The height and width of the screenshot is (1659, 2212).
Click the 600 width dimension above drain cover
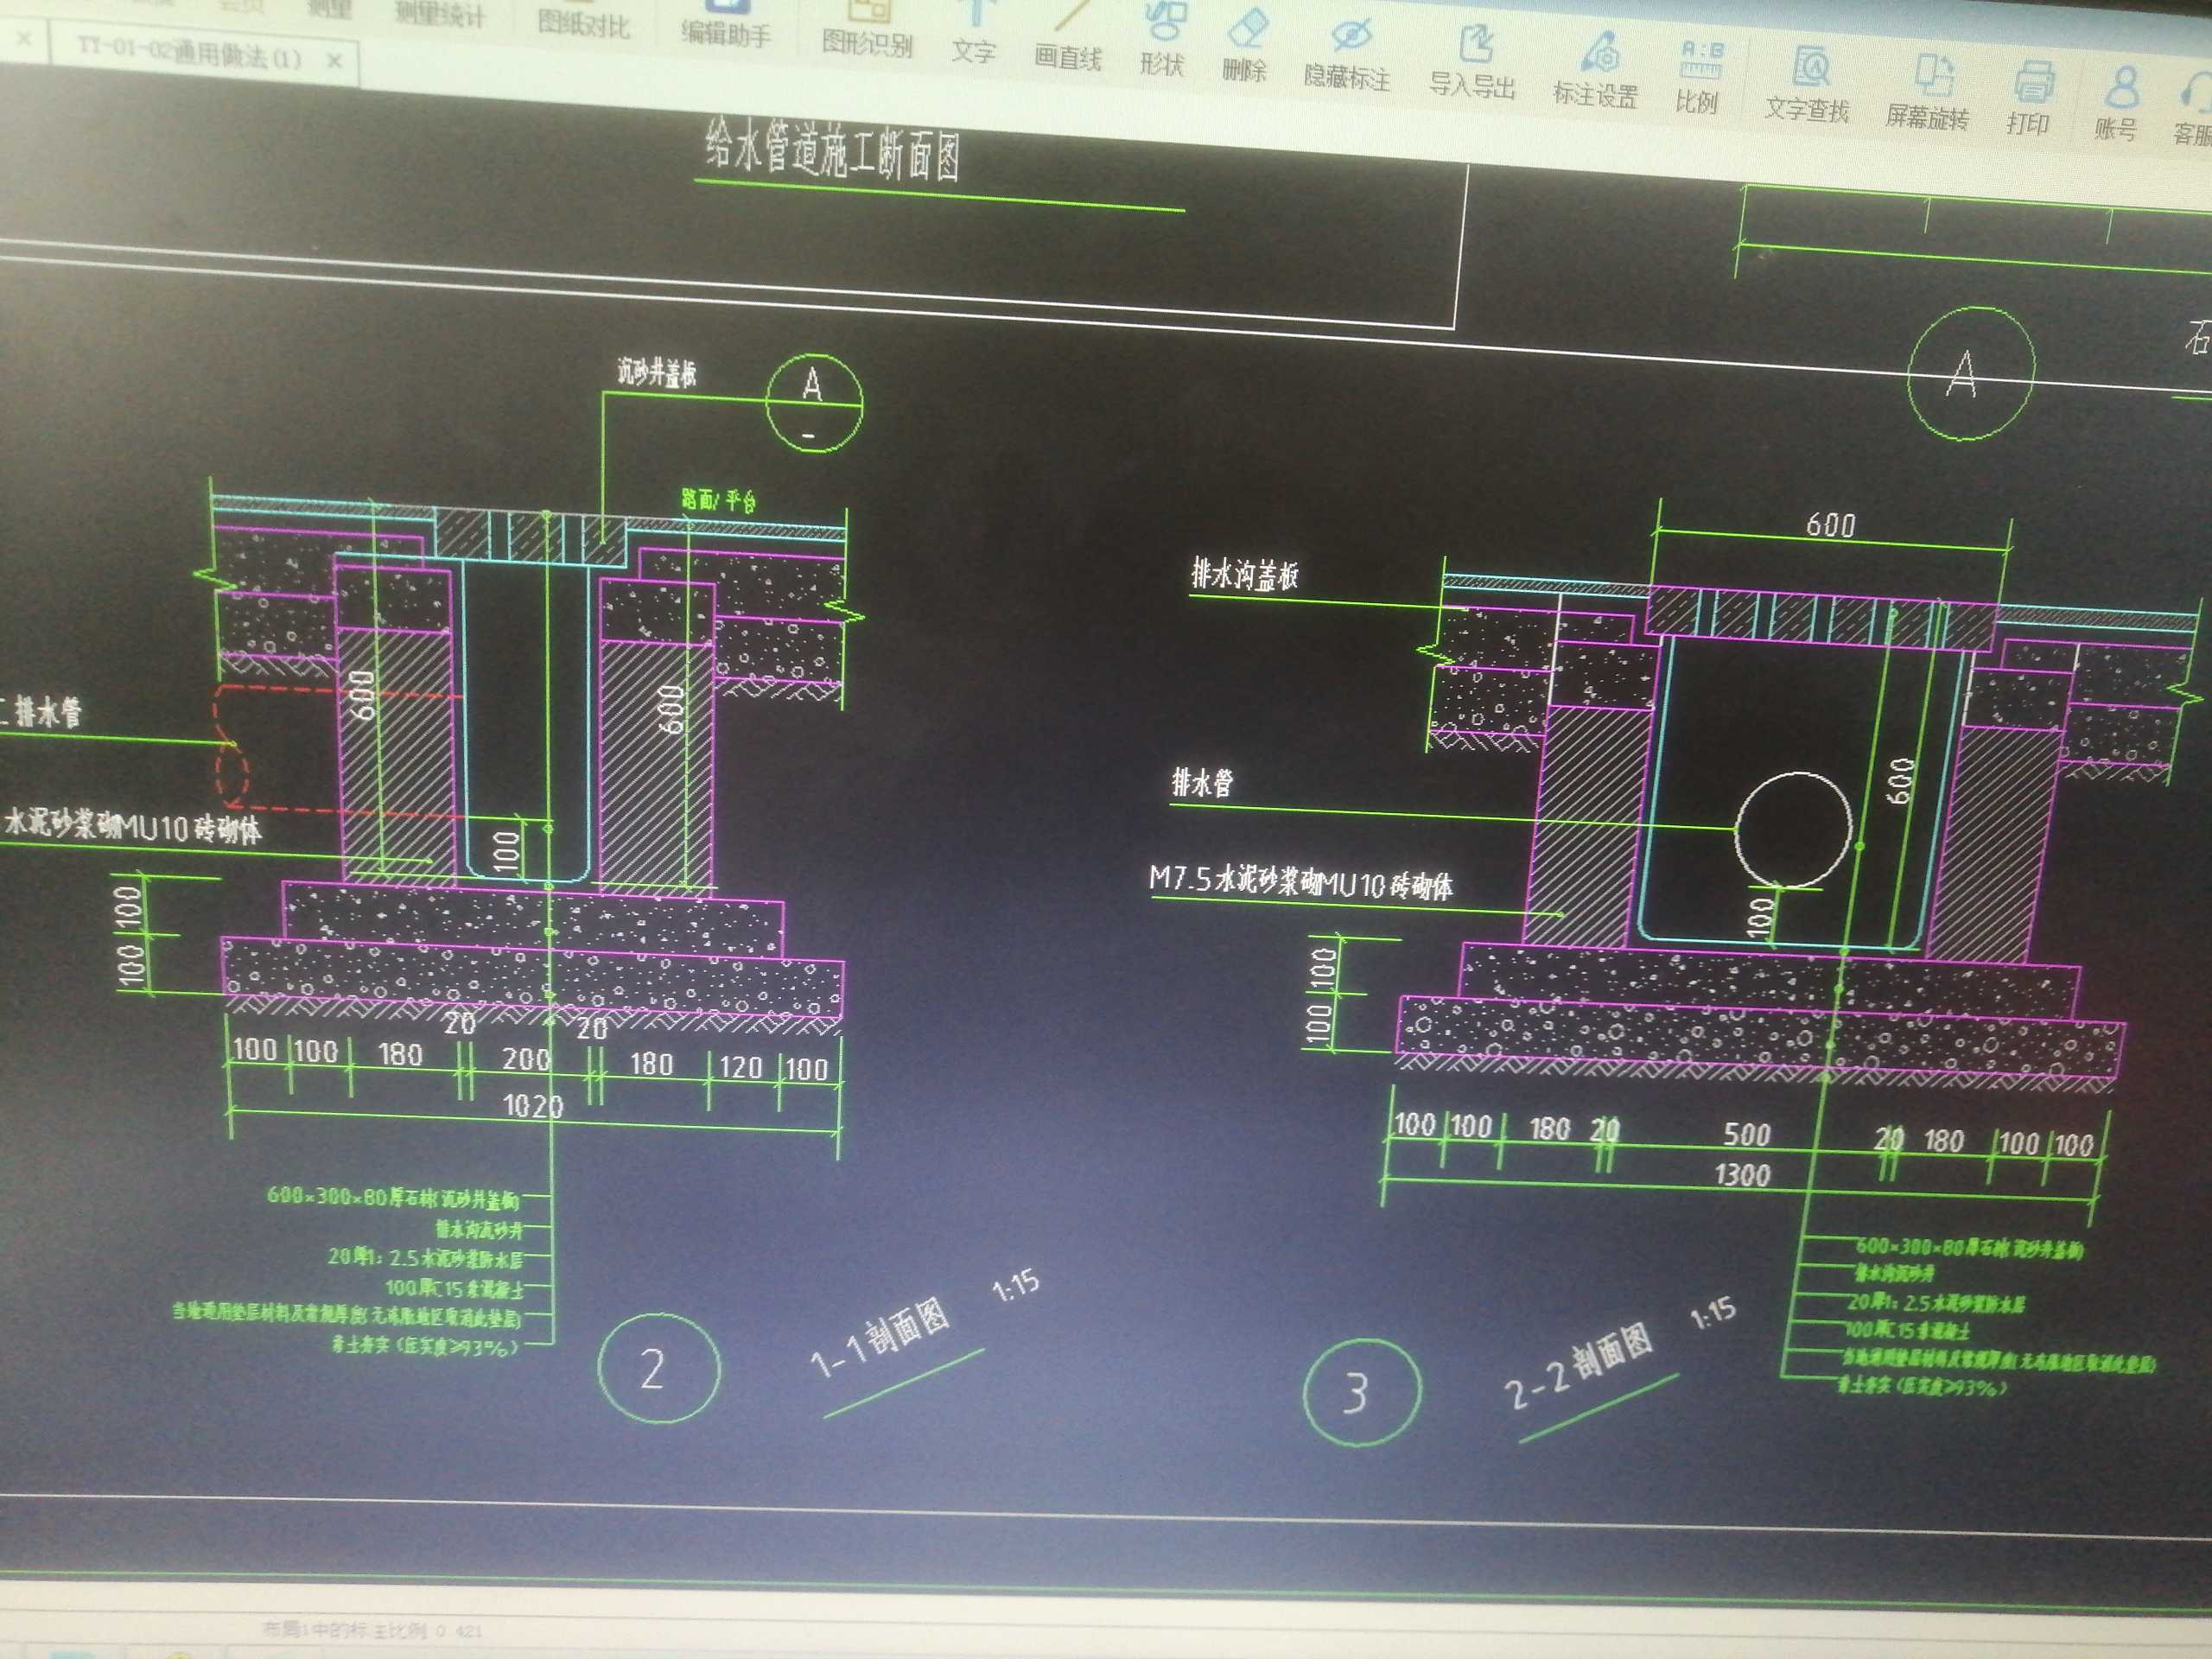pos(1831,525)
